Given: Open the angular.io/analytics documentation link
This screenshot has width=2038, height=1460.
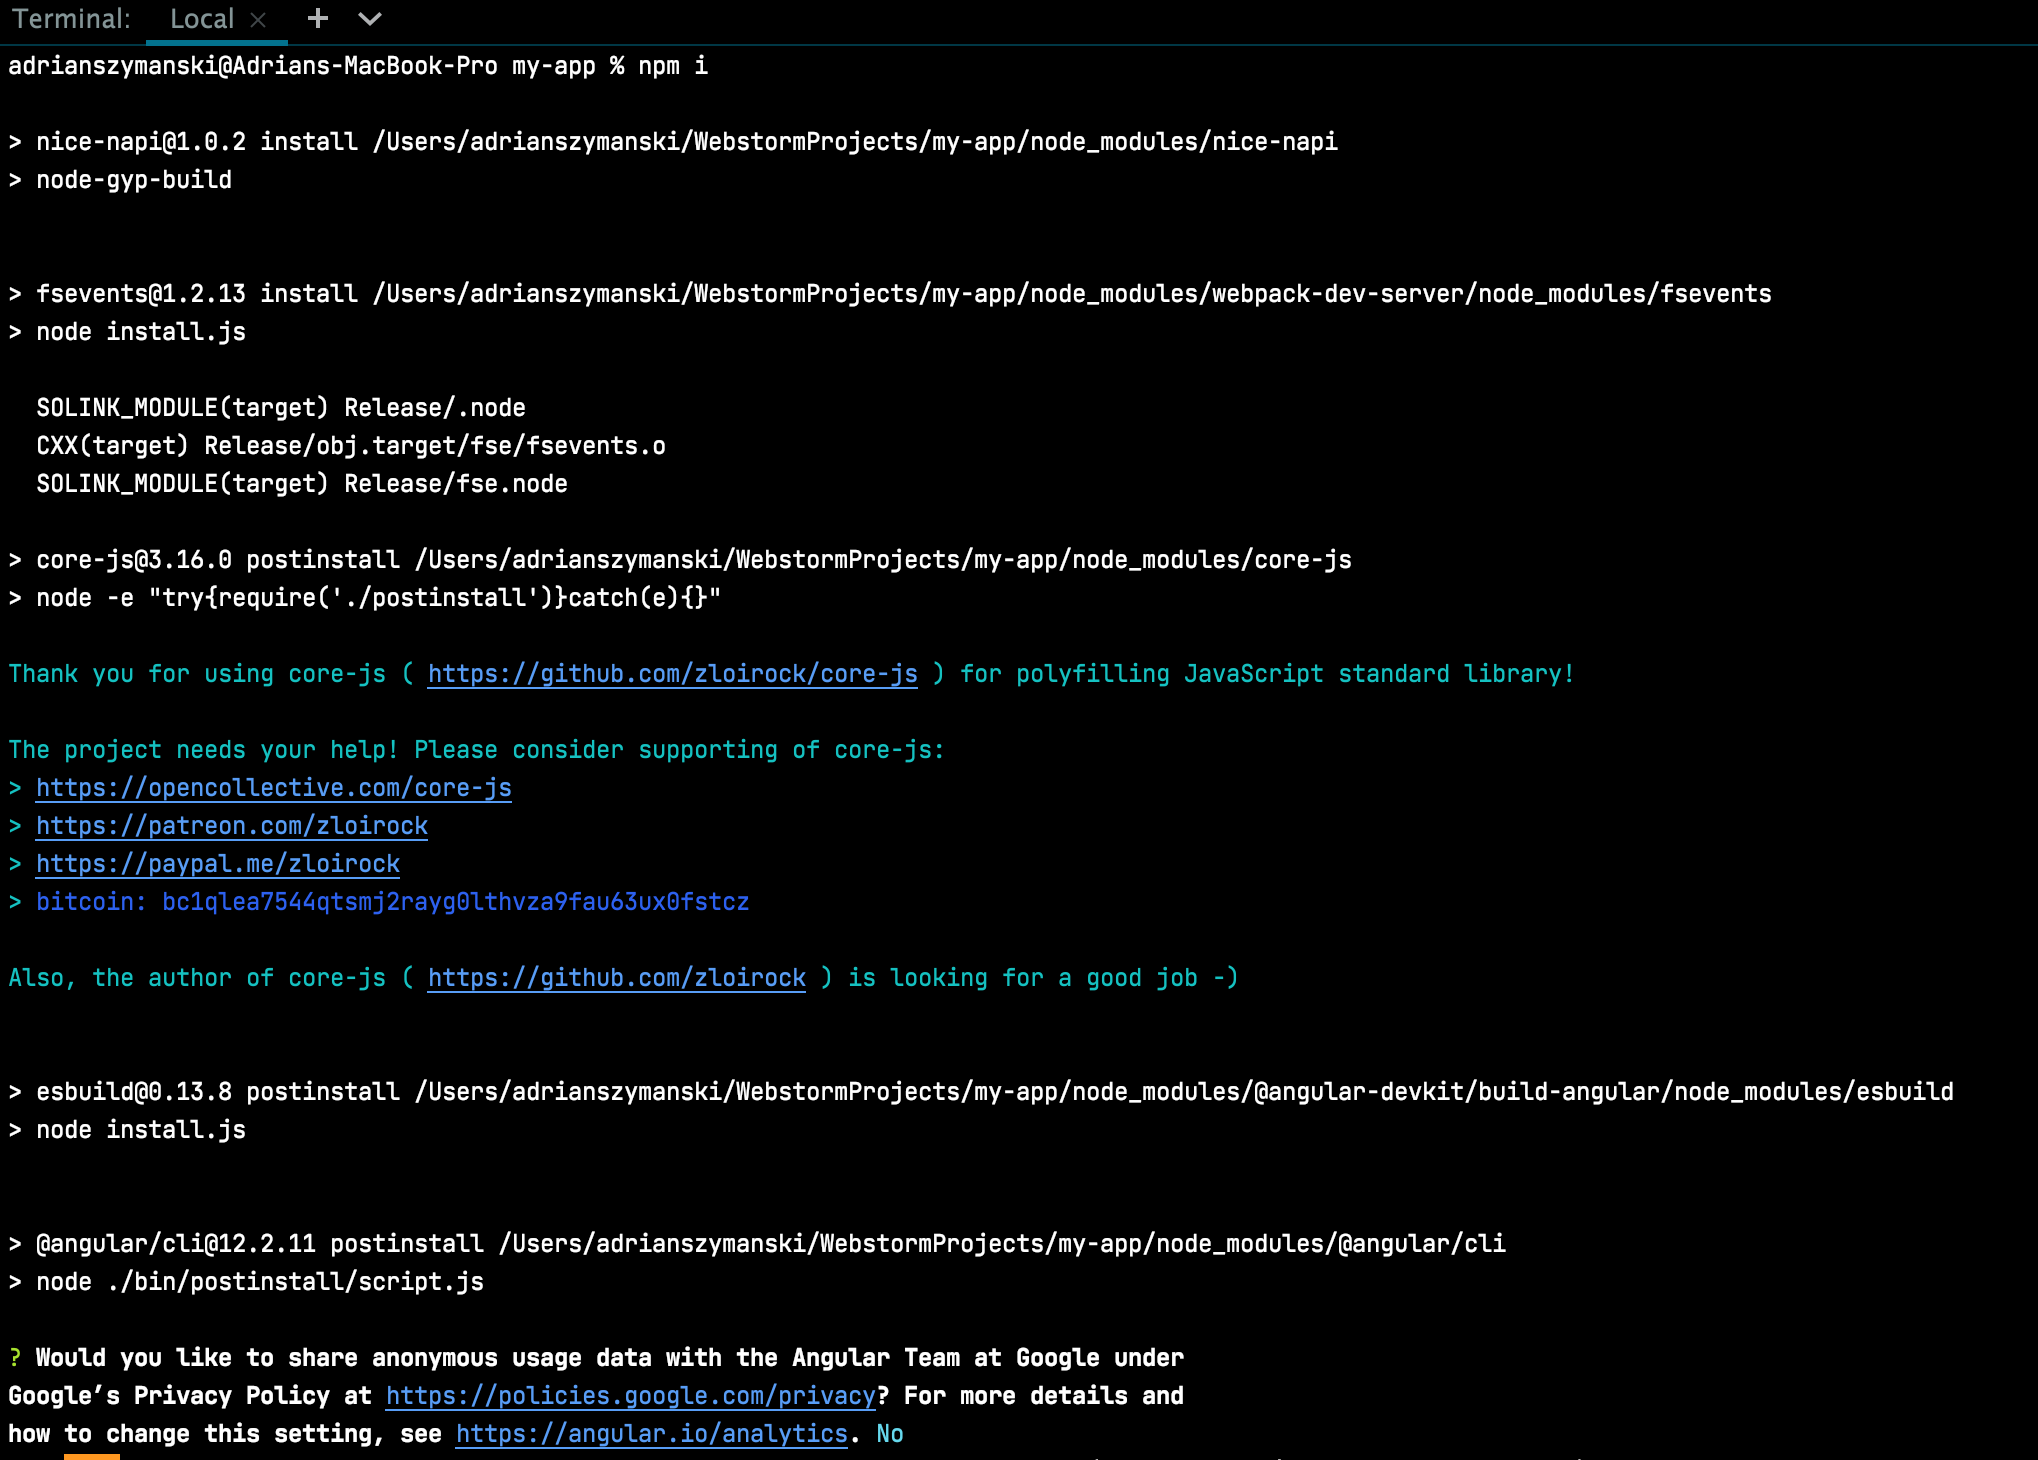Looking at the screenshot, I should pos(651,1434).
